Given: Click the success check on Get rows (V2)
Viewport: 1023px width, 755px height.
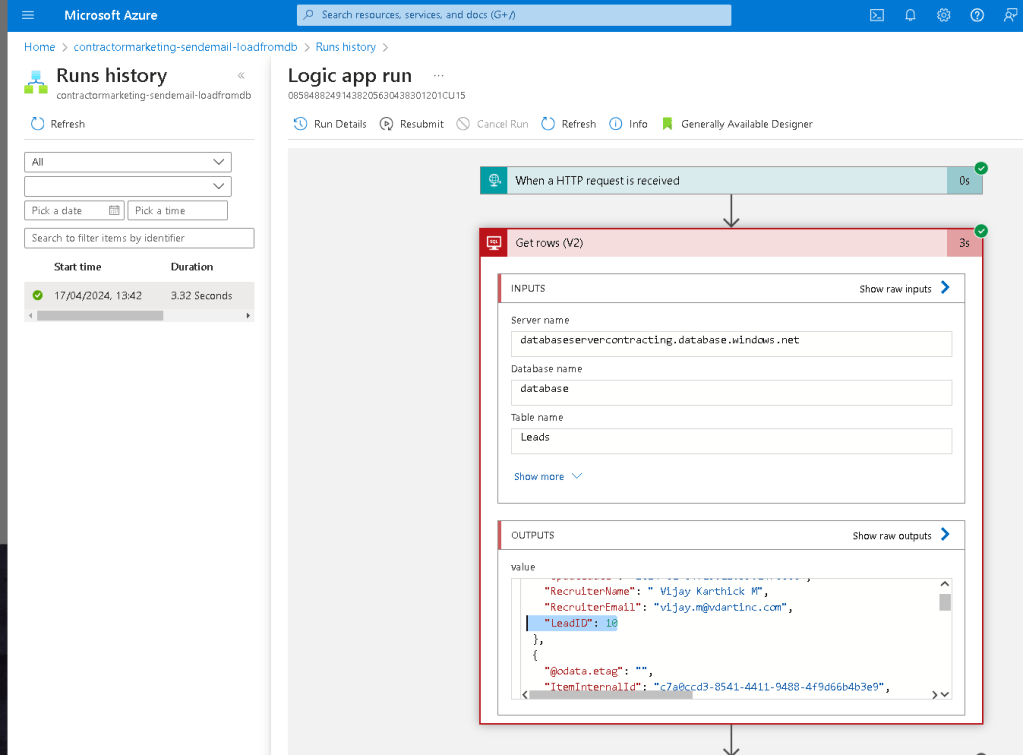Looking at the screenshot, I should coord(981,231).
